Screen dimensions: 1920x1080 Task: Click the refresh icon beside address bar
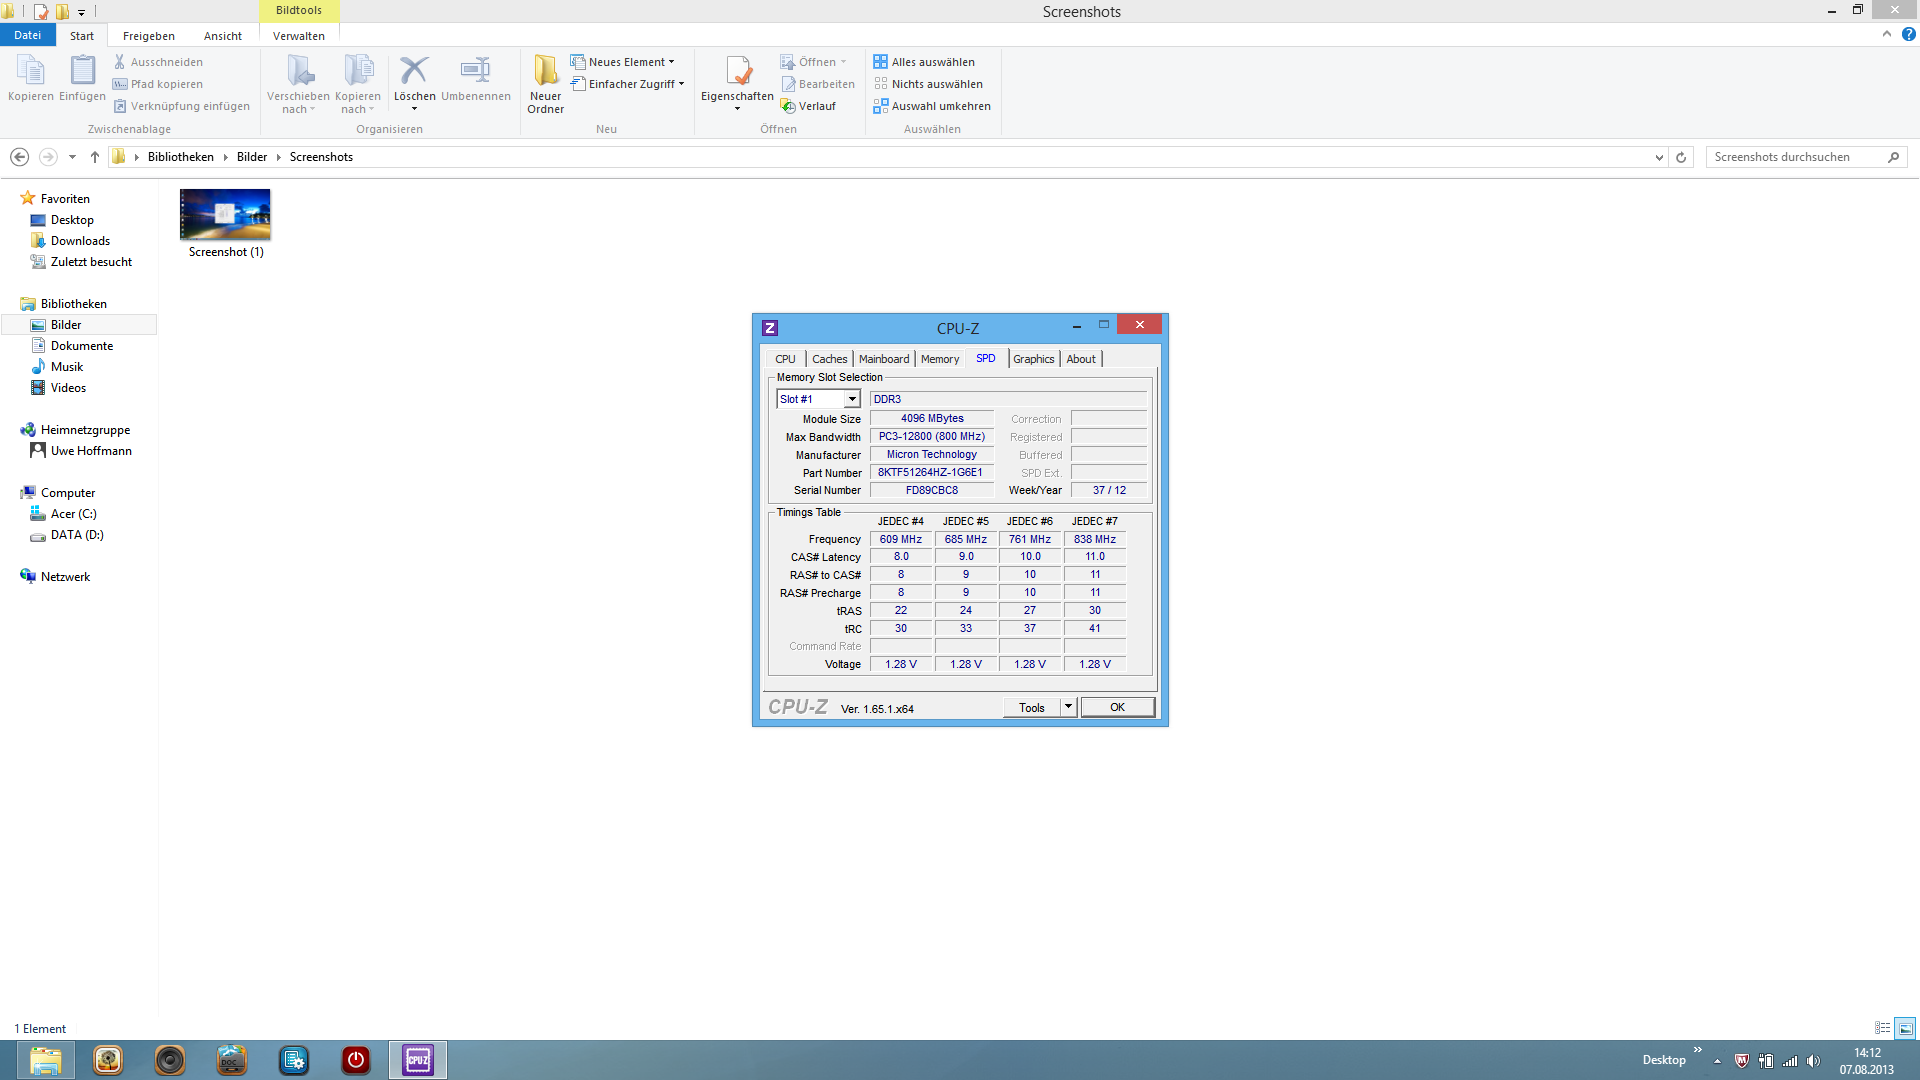coord(1681,157)
